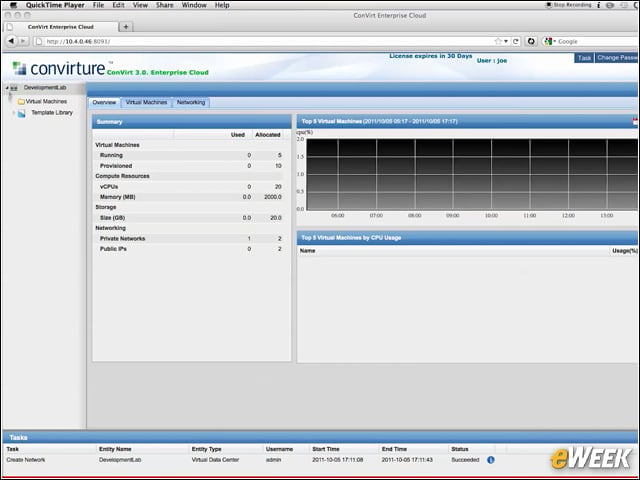The height and width of the screenshot is (480, 640).
Task: Click the Summary panel header
Action: [191, 122]
